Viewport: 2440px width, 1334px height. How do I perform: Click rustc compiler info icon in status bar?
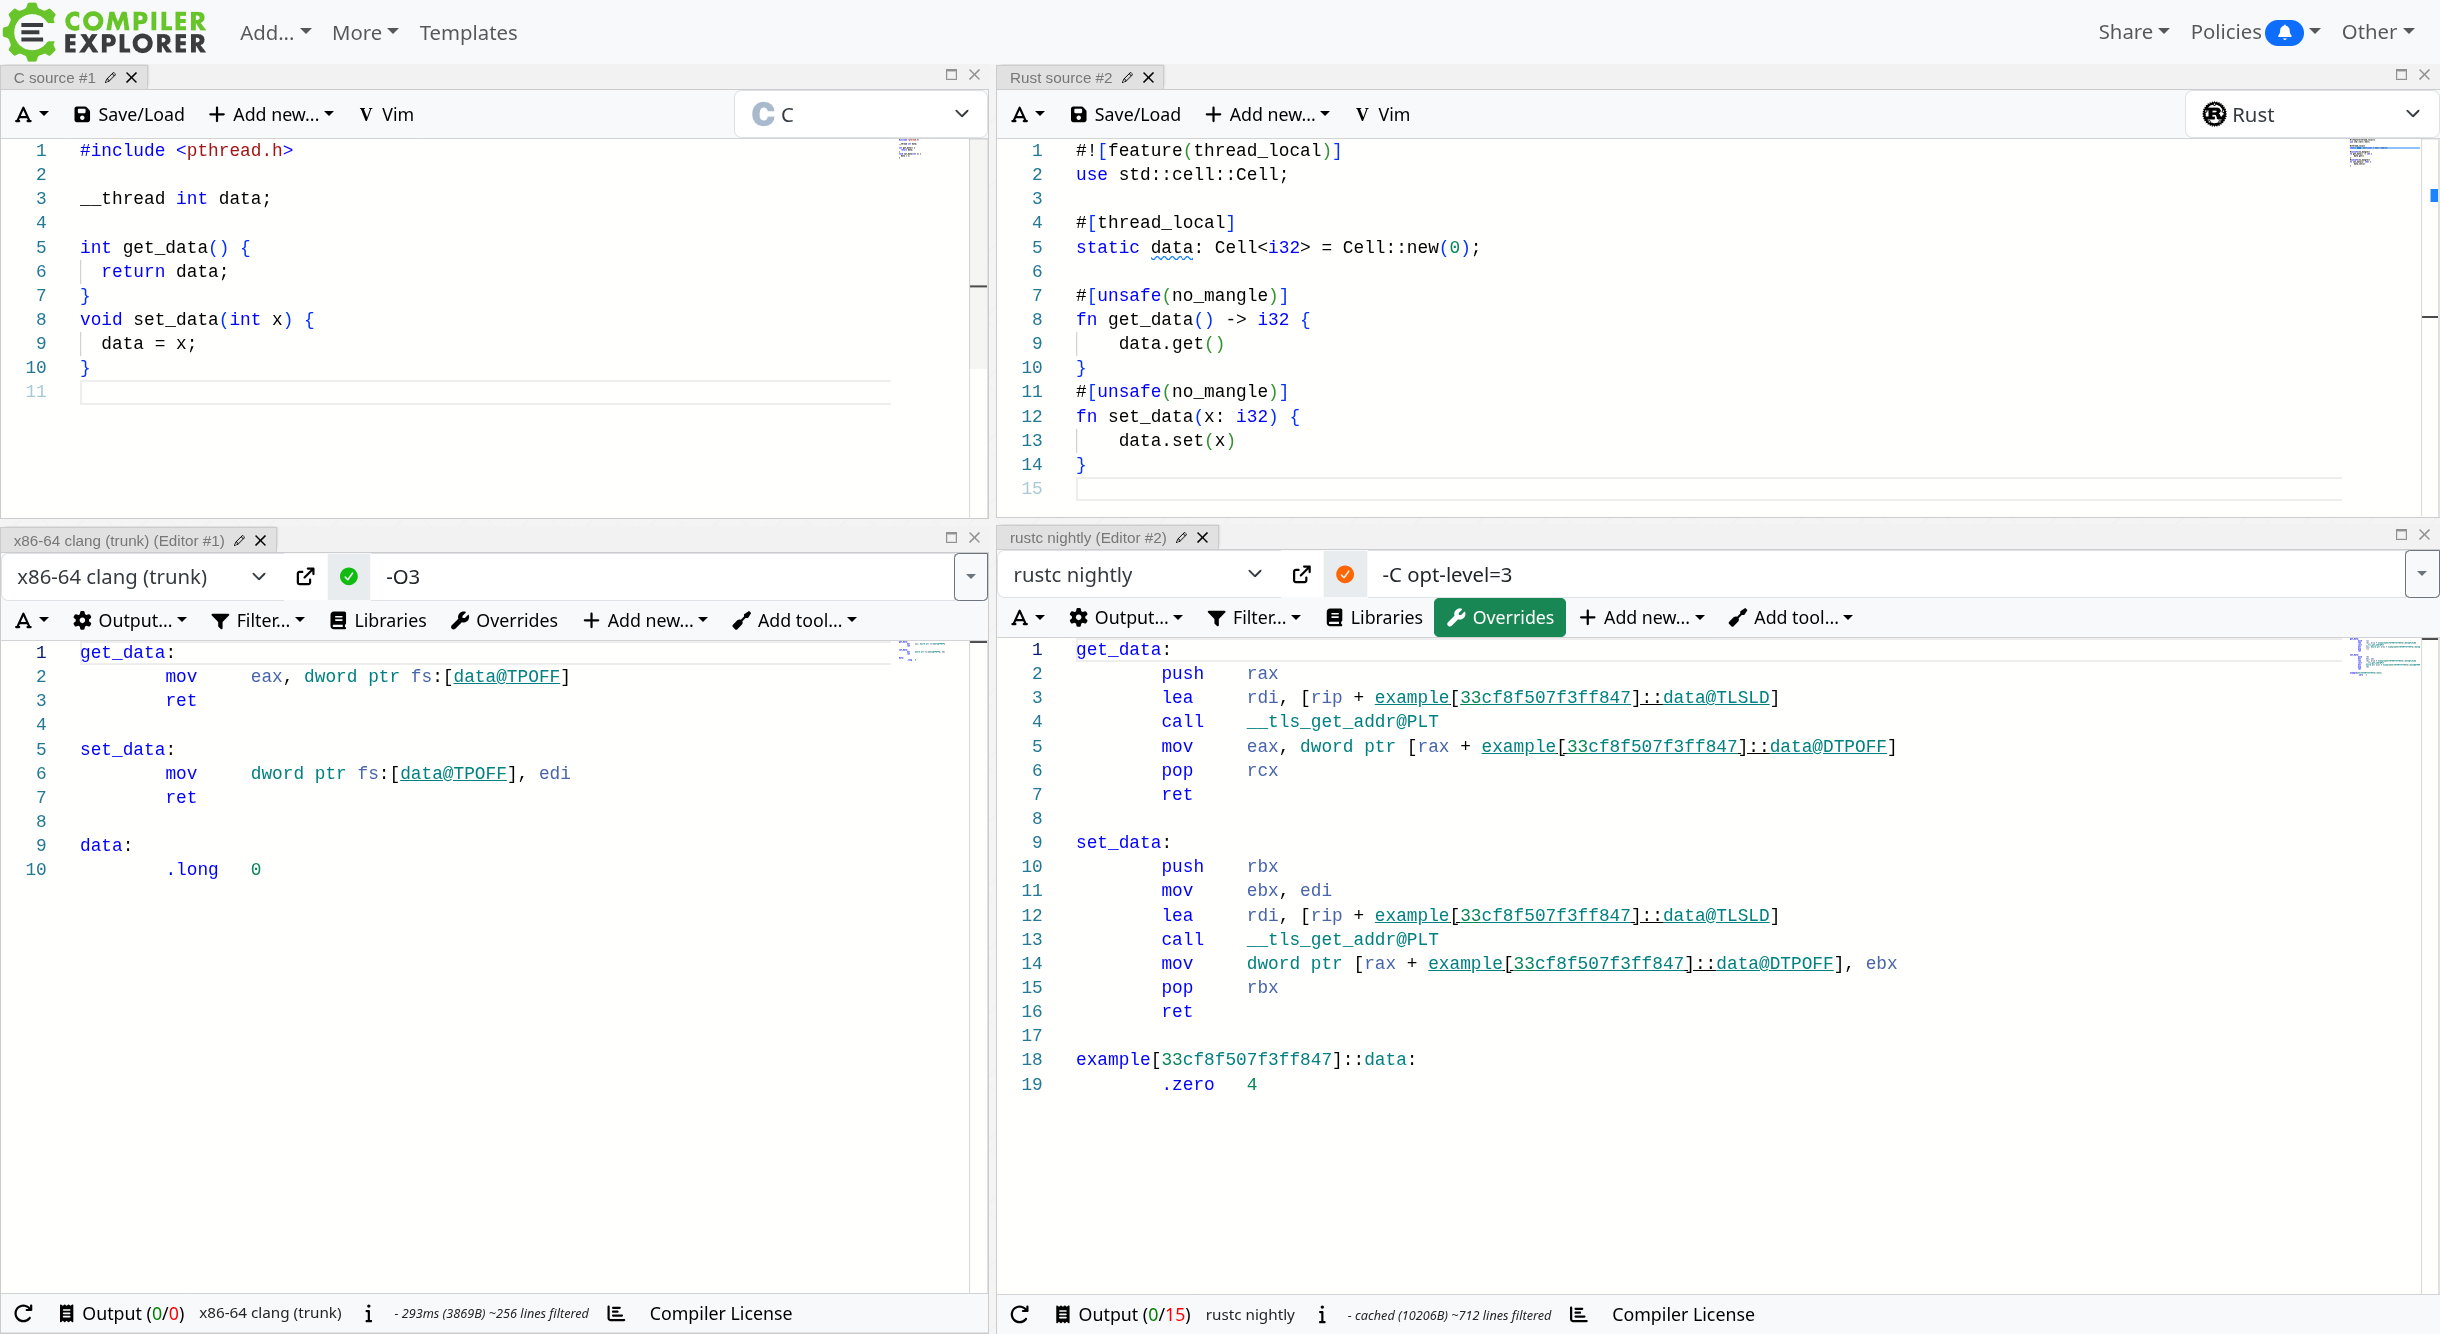[1322, 1315]
